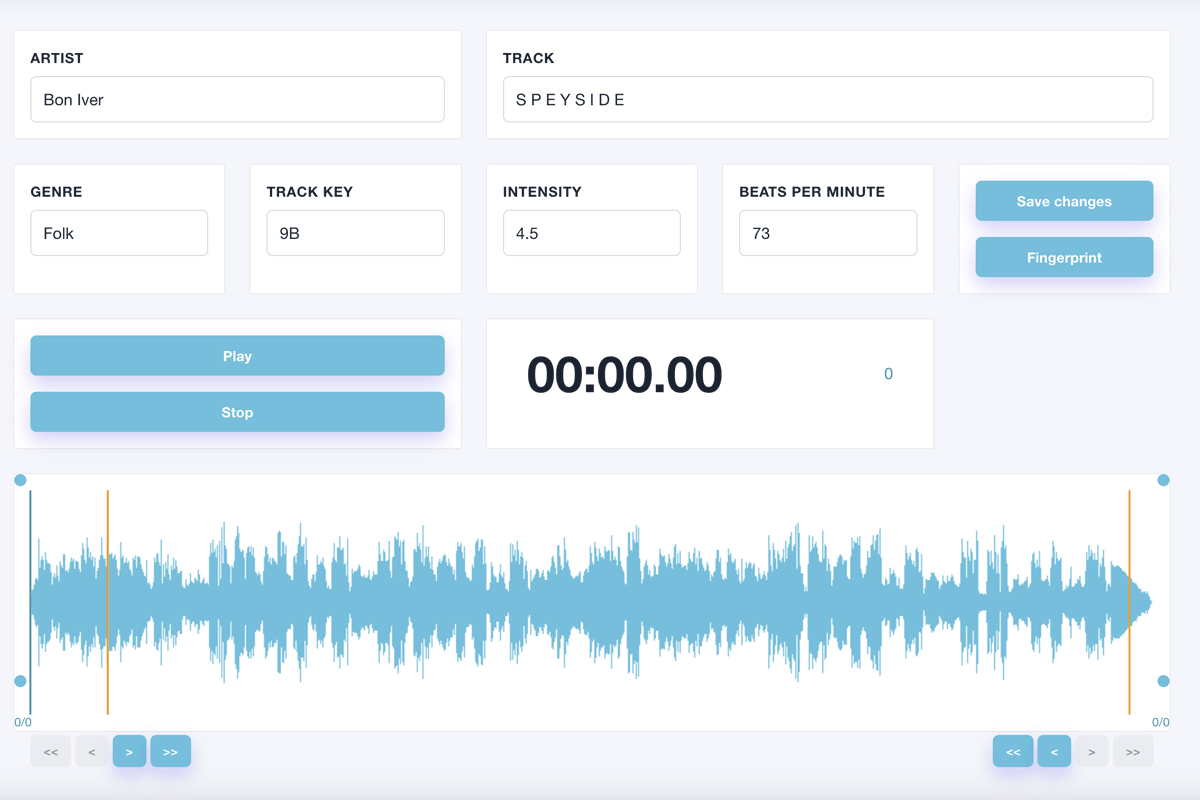Start playback with the Play button
The height and width of the screenshot is (800, 1200).
tap(237, 356)
